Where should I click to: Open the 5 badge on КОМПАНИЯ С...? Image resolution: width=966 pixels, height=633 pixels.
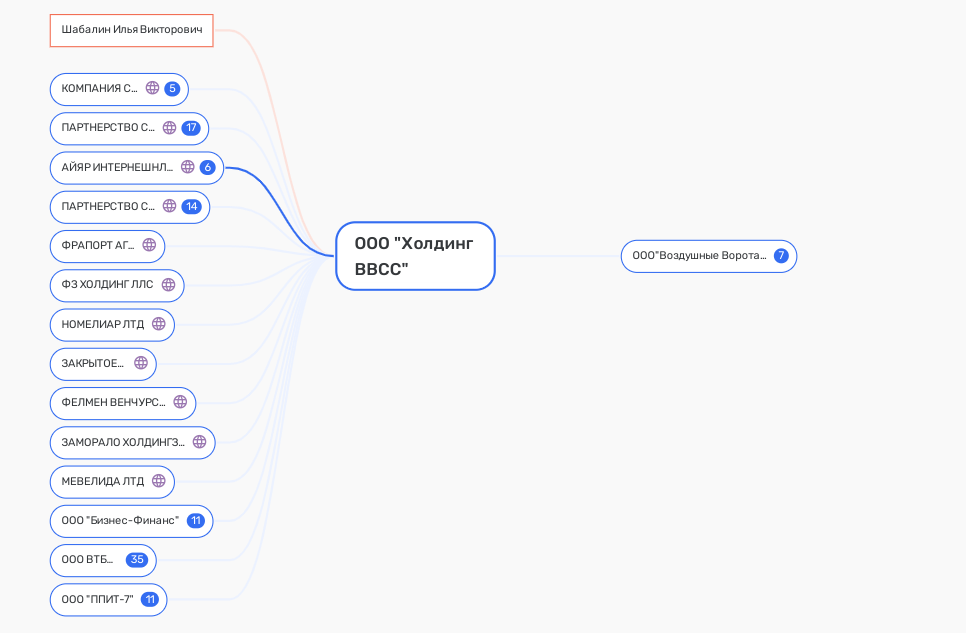172,88
